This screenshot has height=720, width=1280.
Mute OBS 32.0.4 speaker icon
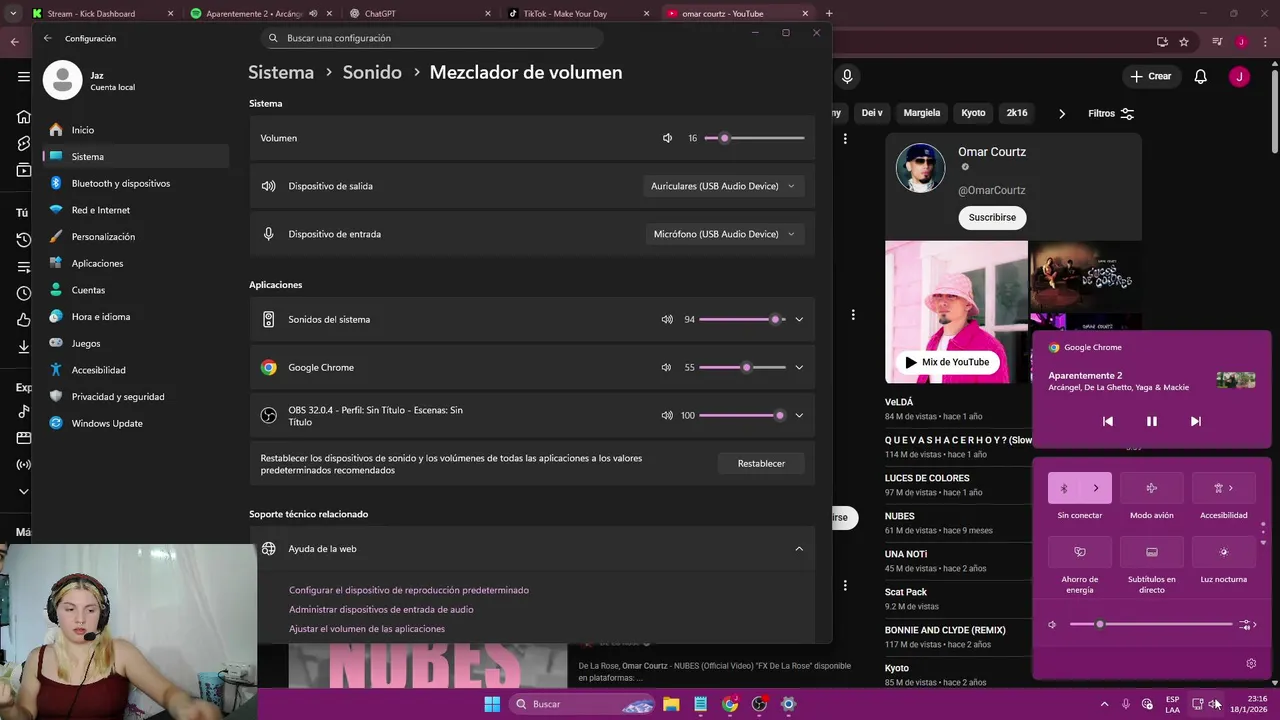(x=667, y=415)
